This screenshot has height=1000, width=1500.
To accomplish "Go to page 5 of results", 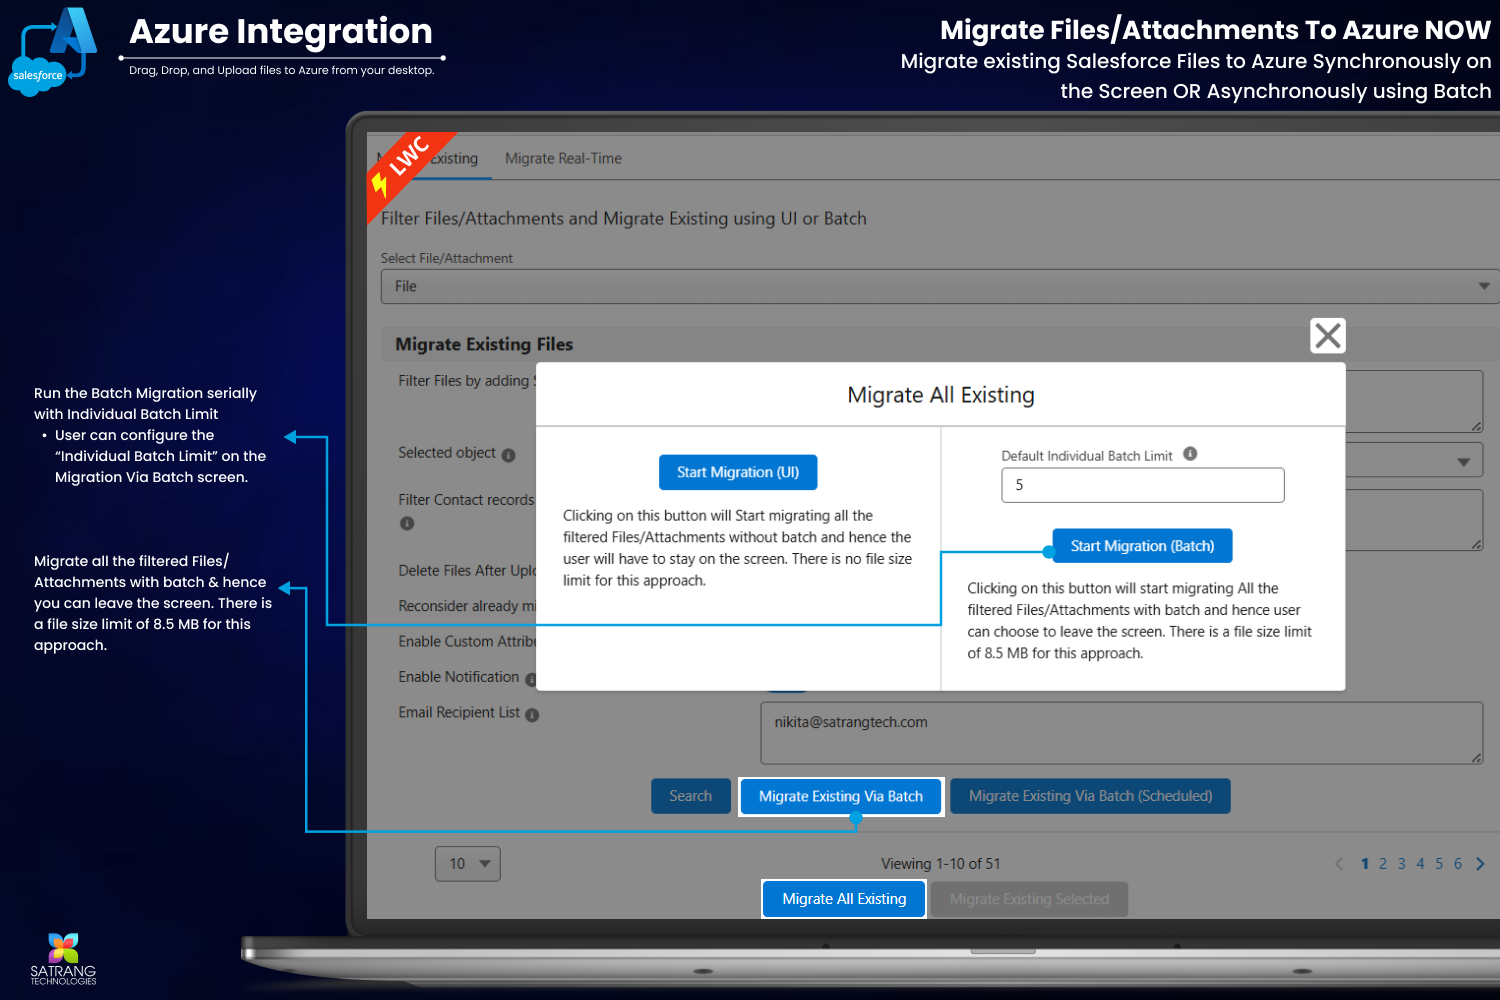I will tap(1439, 864).
